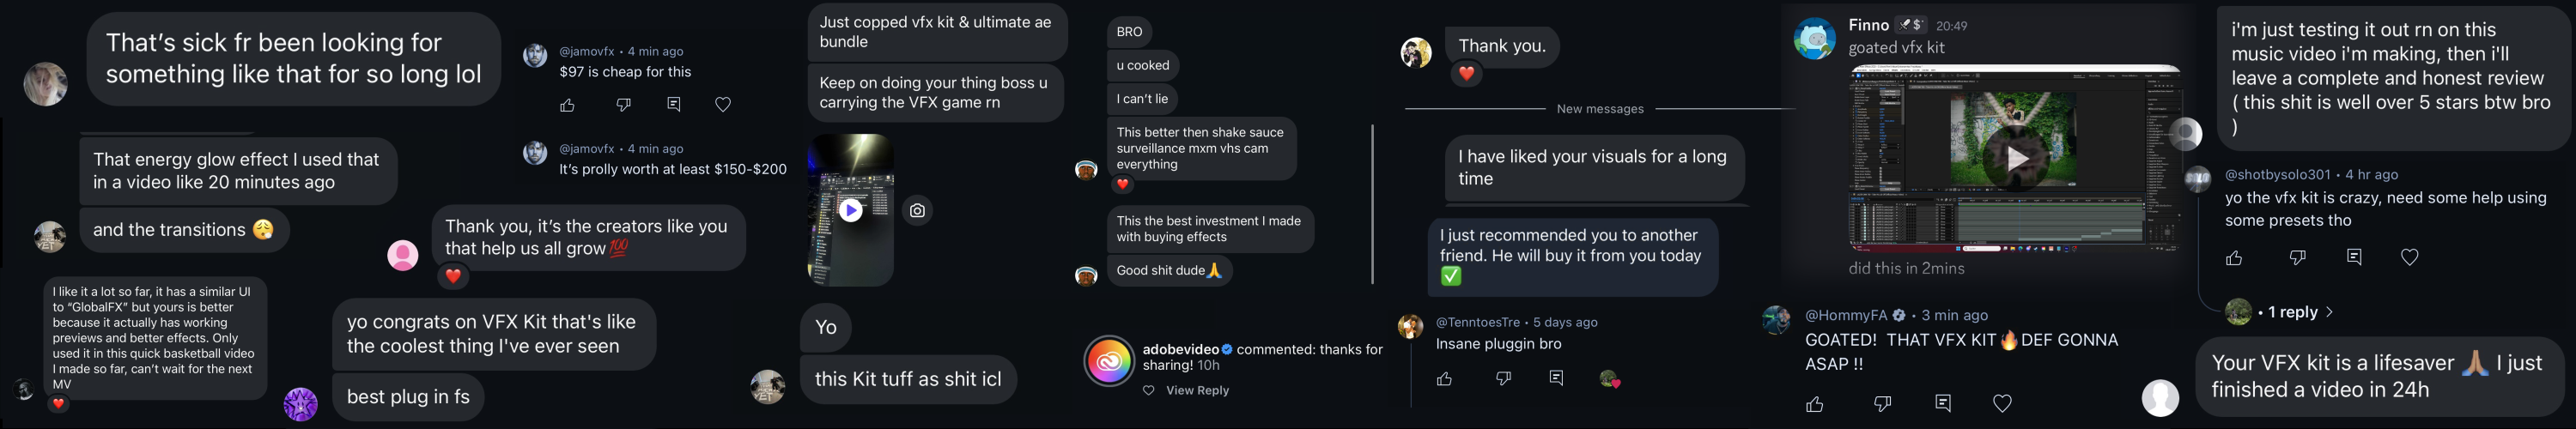The height and width of the screenshot is (429, 2576).
Task: Click reply icon under "$97 is cheap" comment
Action: click(x=674, y=105)
